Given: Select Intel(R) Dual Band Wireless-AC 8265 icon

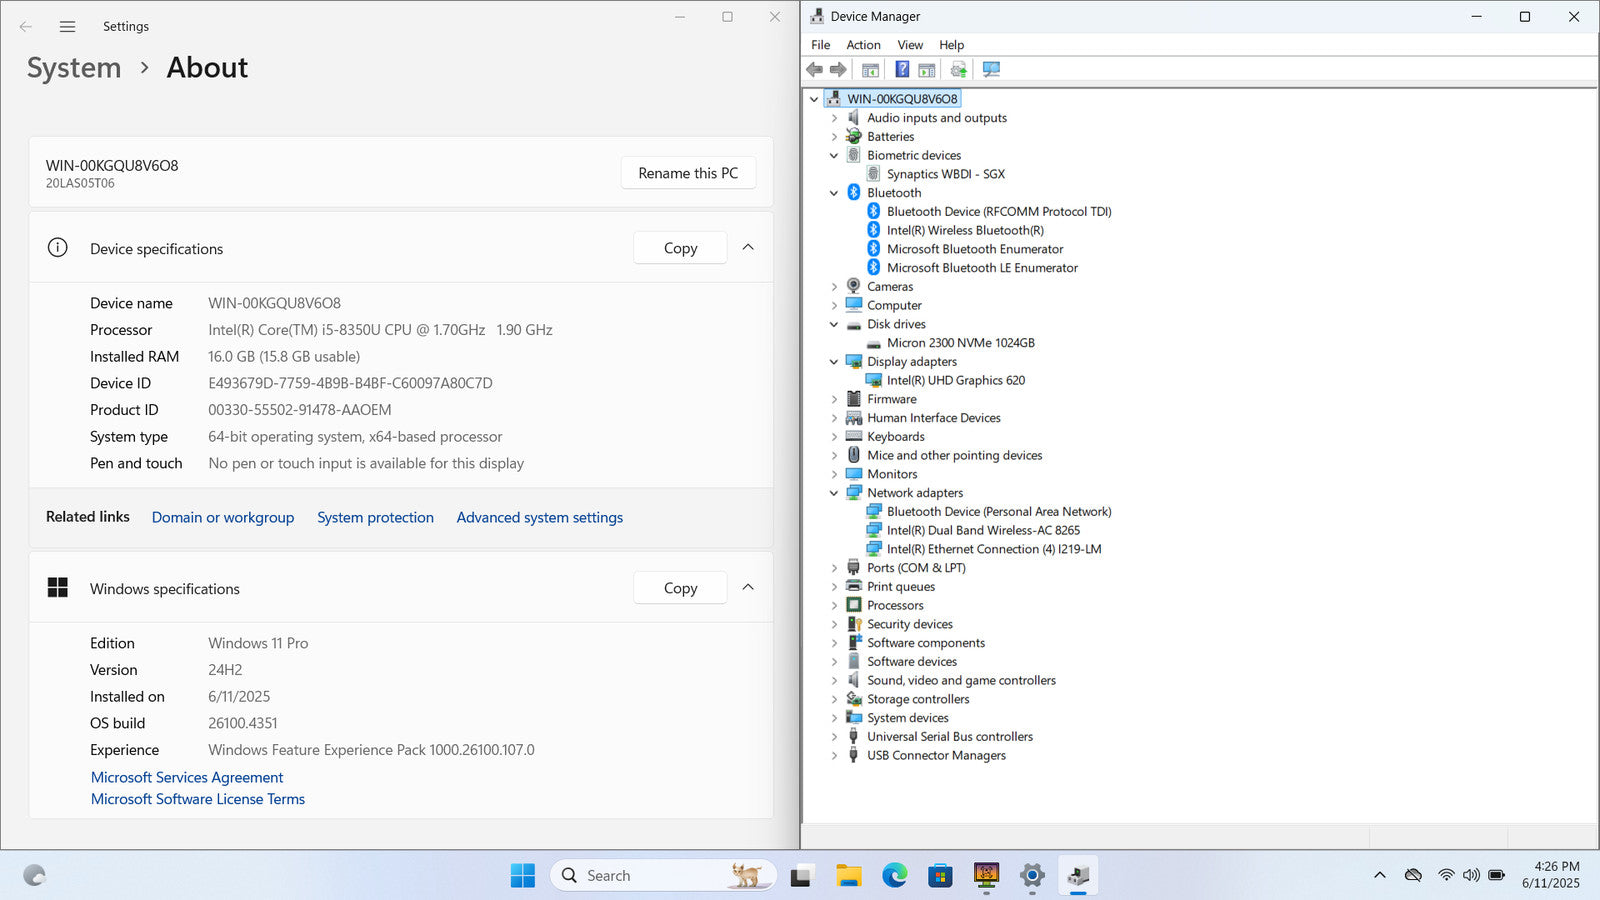Looking at the screenshot, I should point(873,530).
